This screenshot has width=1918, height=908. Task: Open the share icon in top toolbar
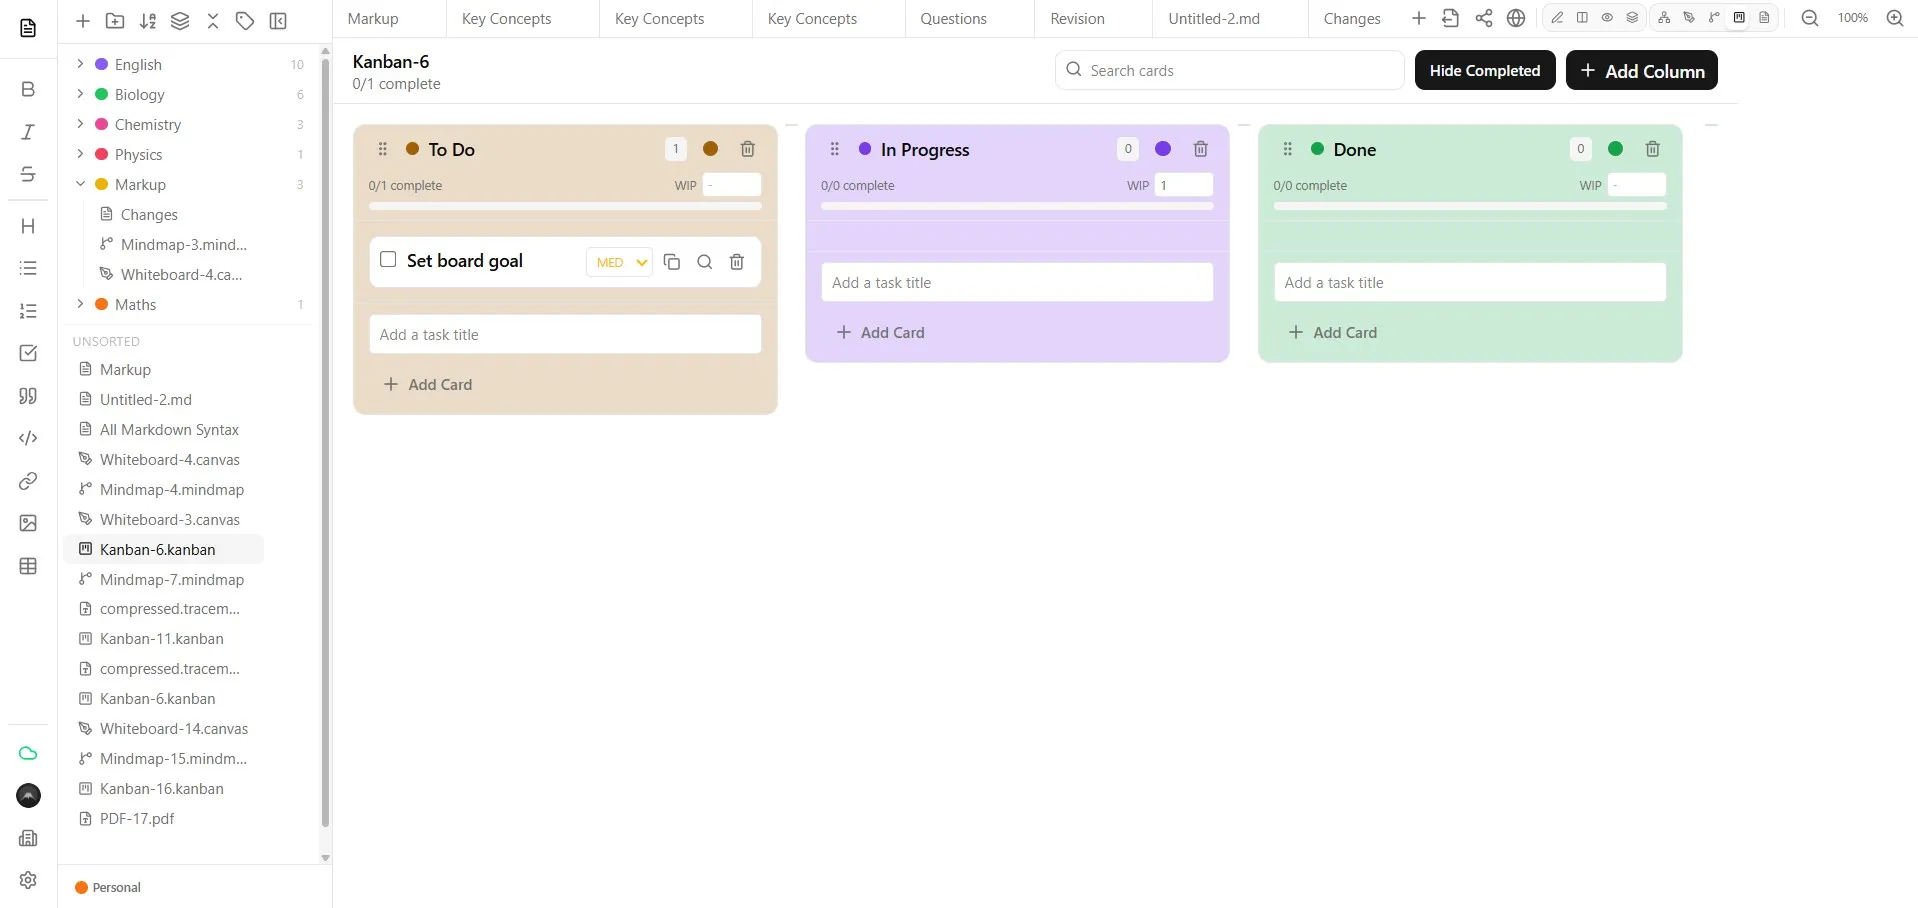pos(1484,18)
